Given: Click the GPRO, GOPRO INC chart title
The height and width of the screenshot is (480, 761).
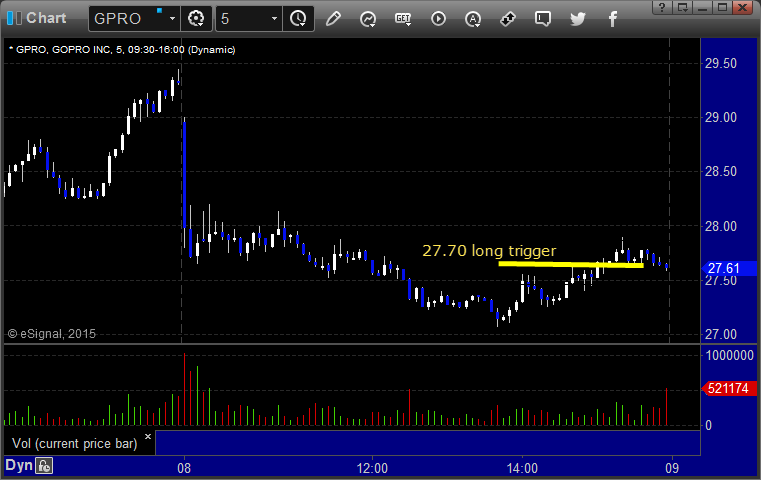Looking at the screenshot, I should coord(124,50).
